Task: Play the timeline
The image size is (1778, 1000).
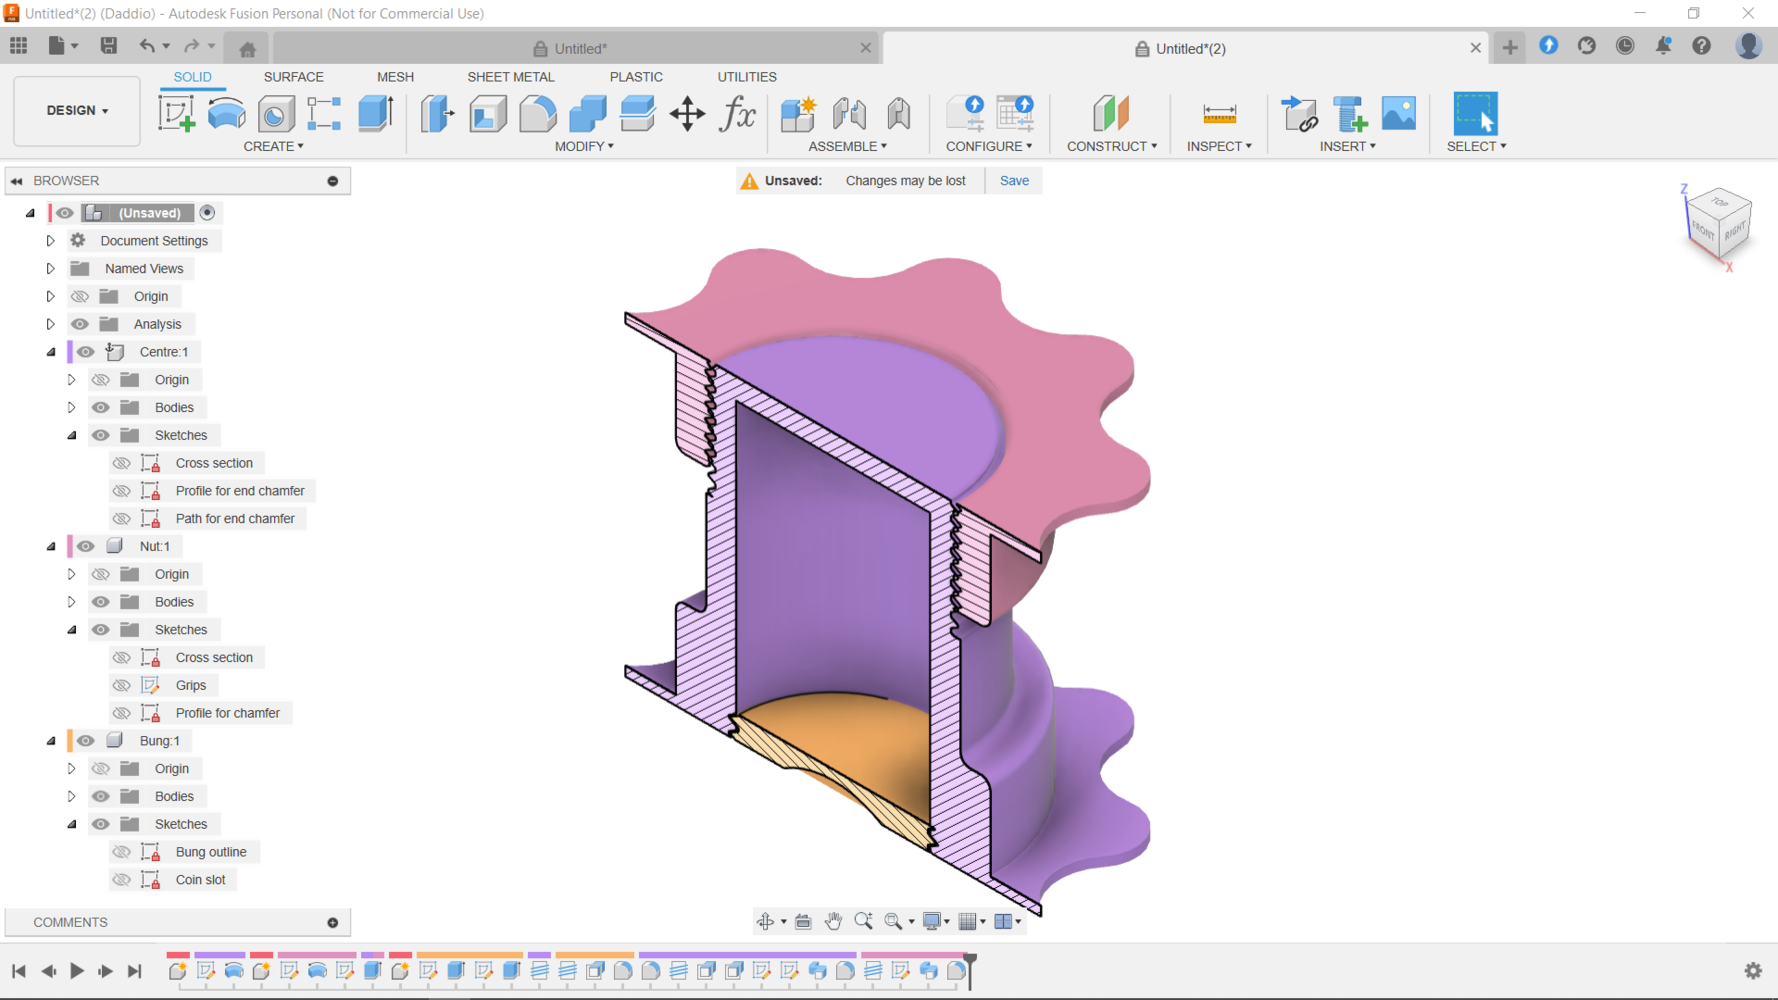Action: coord(76,971)
